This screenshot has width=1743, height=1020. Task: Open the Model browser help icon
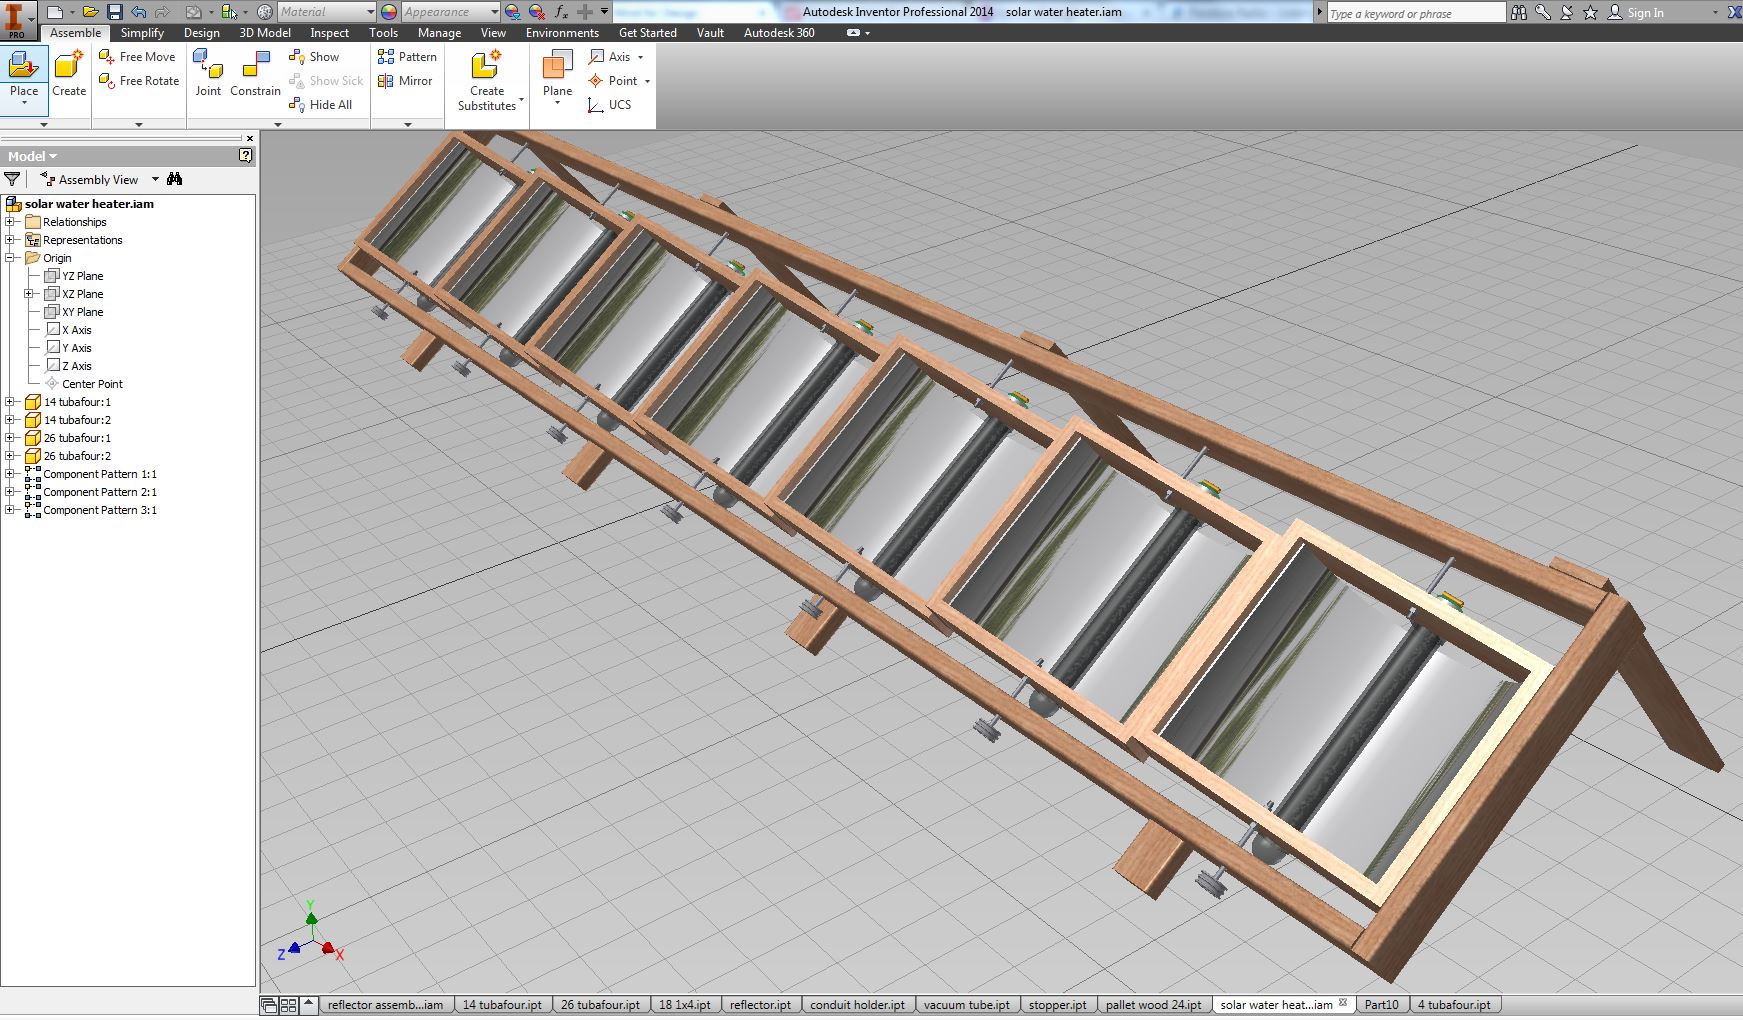click(246, 156)
